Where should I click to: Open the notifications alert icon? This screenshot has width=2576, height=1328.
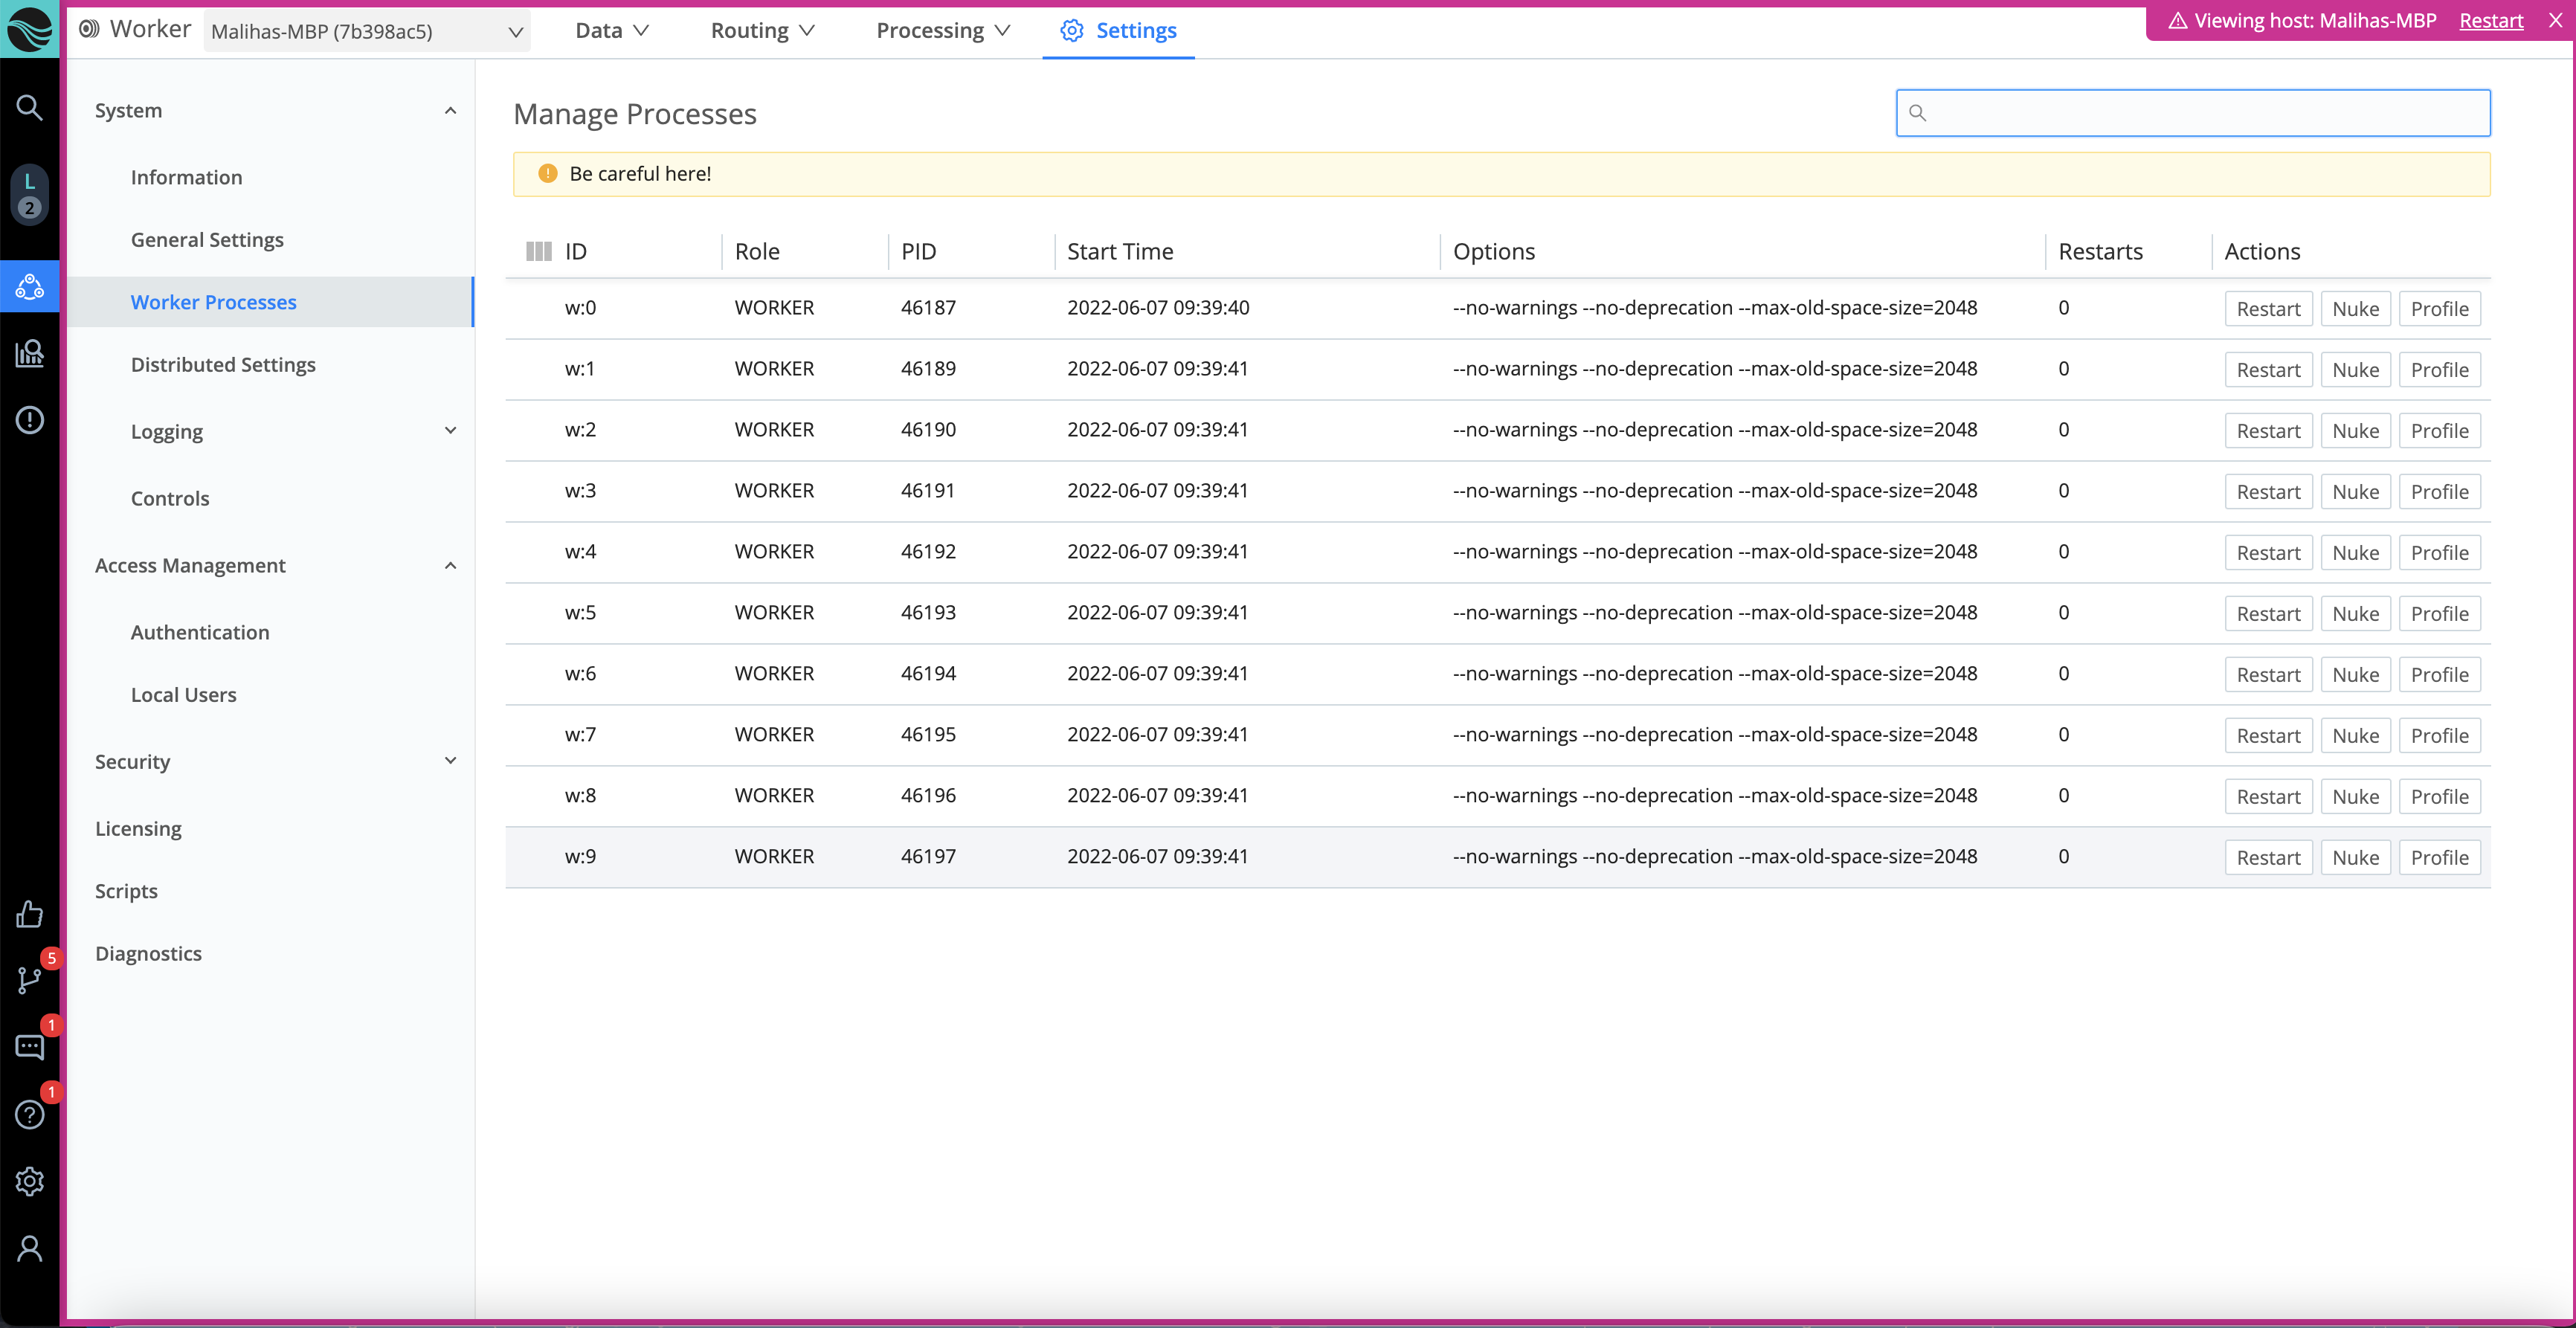click(29, 420)
